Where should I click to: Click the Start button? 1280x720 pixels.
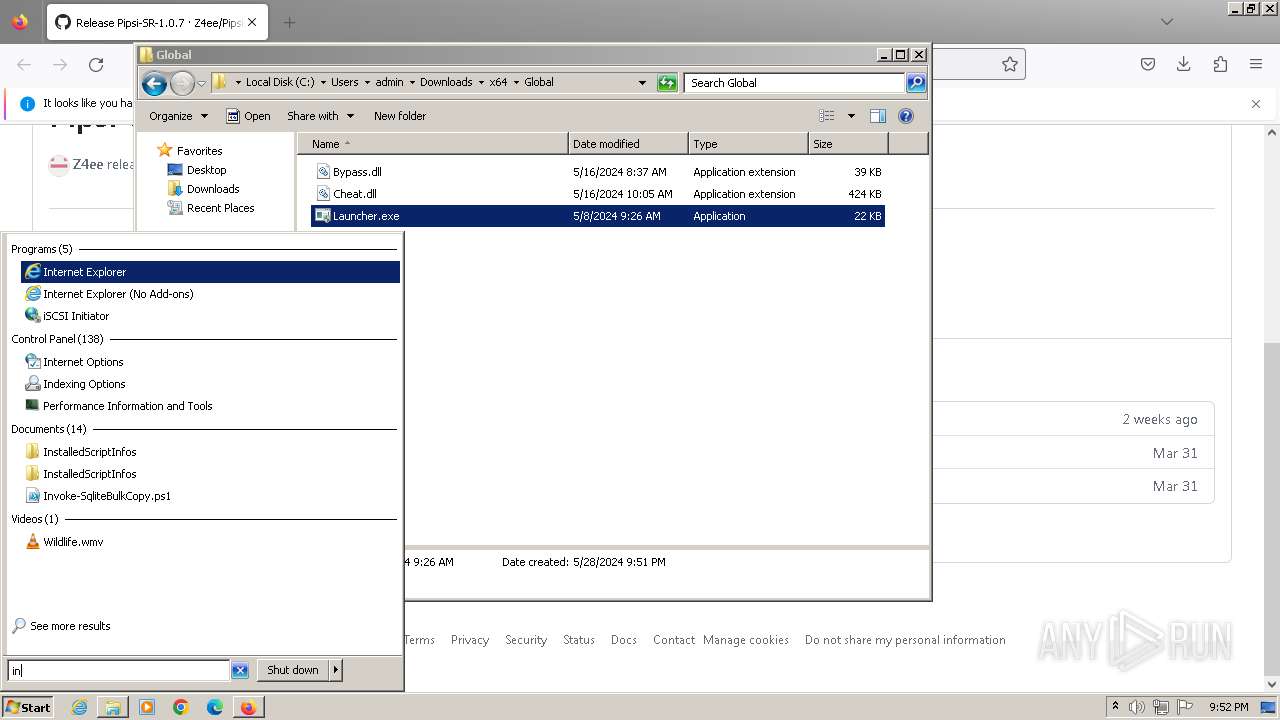pyautogui.click(x=27, y=707)
